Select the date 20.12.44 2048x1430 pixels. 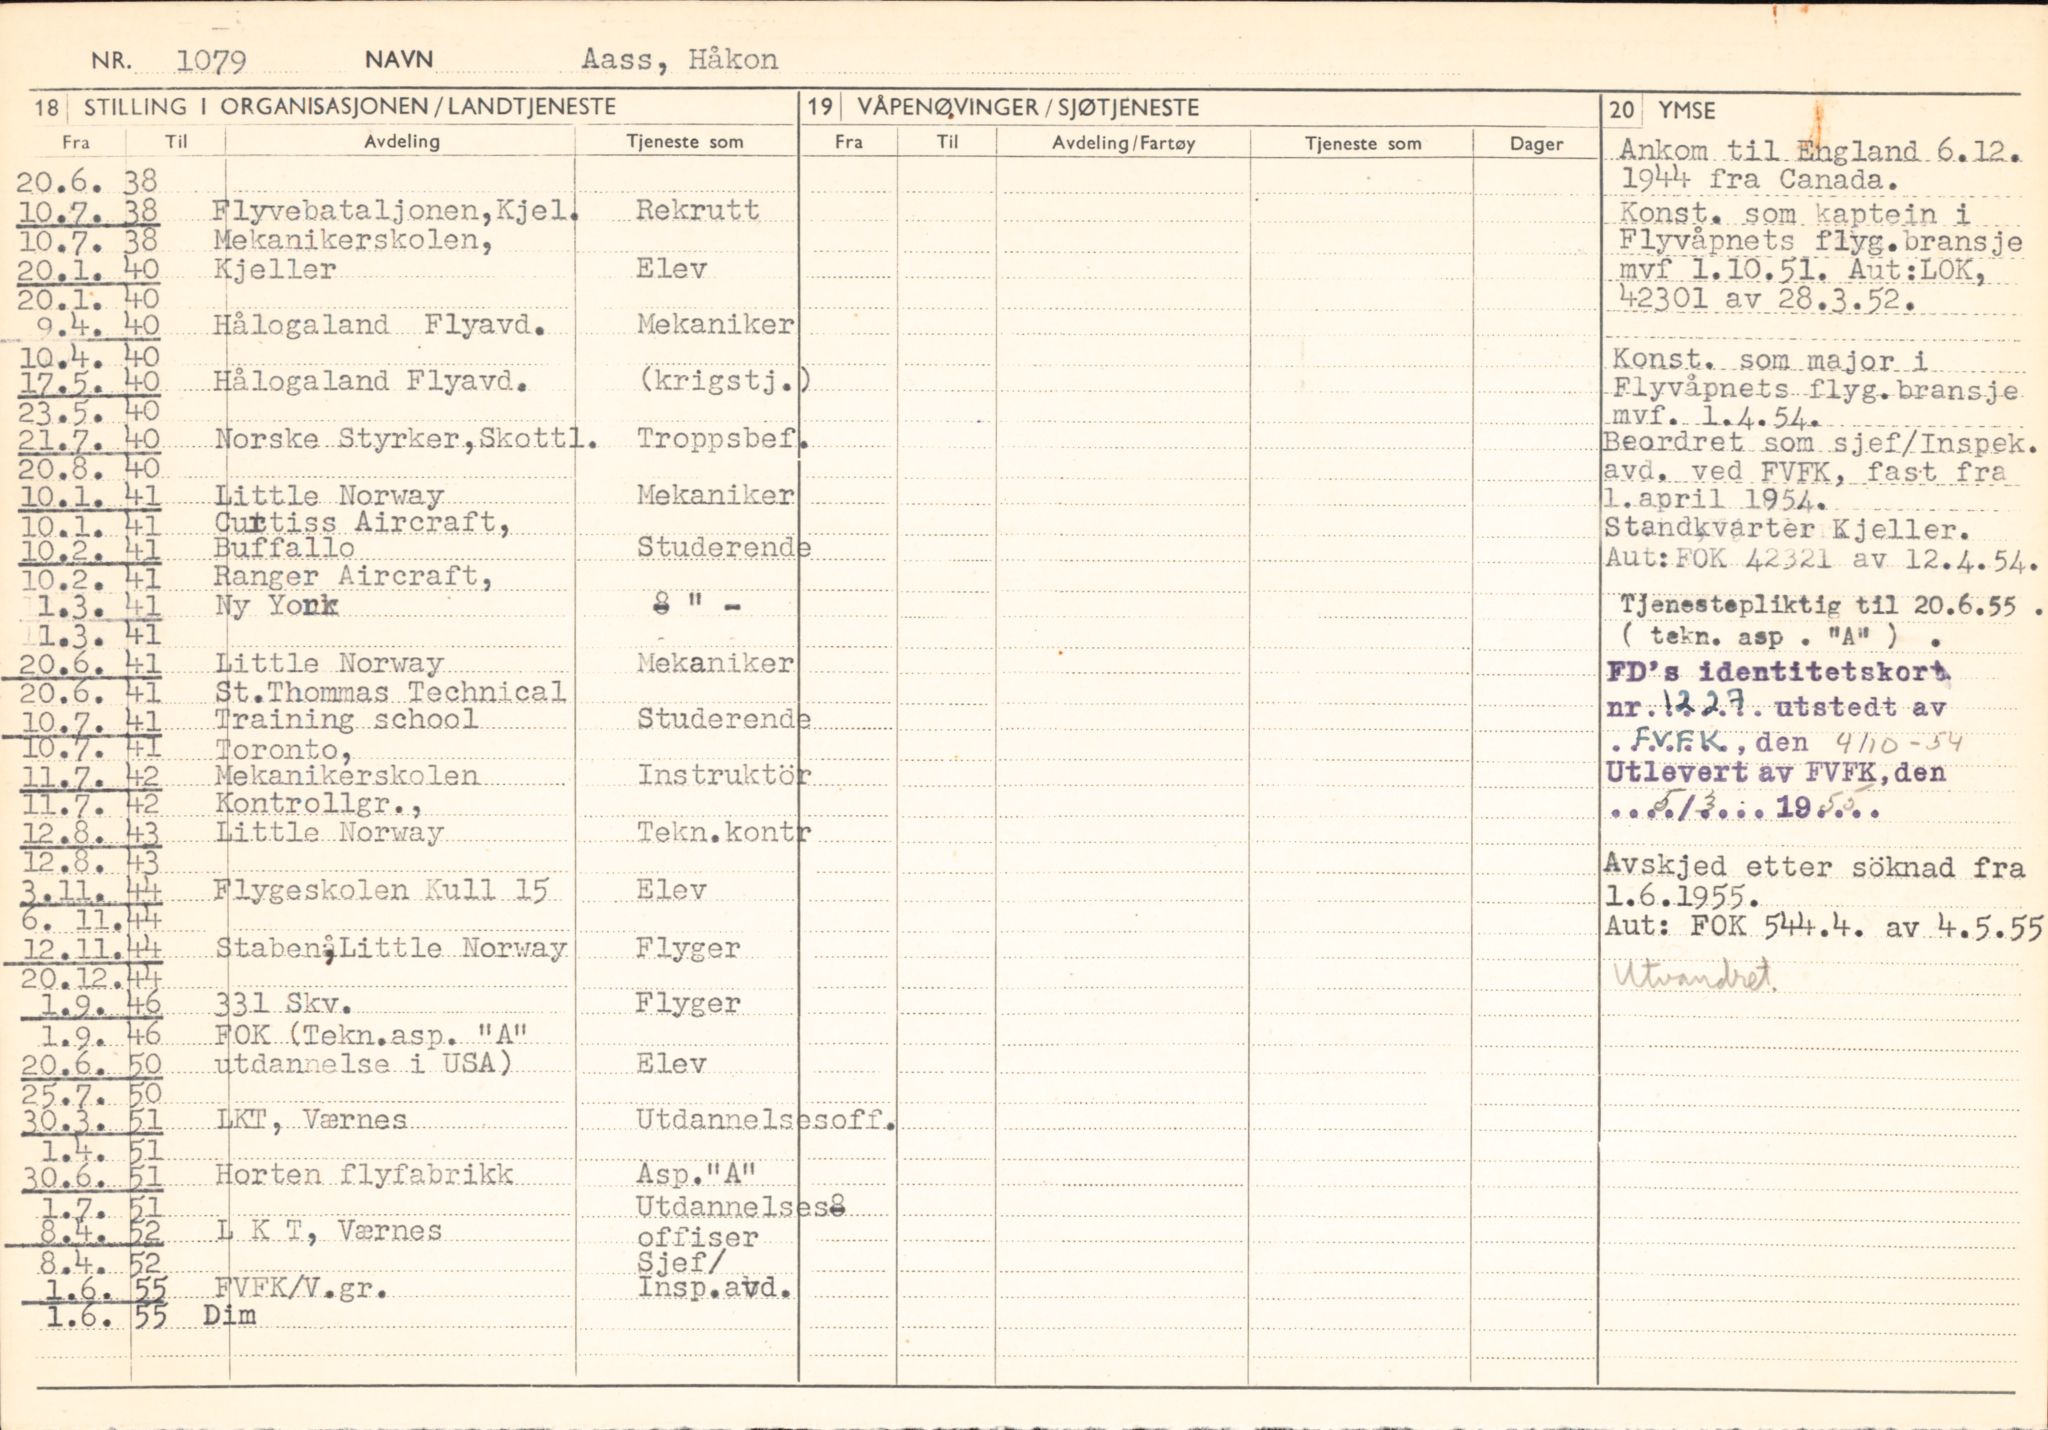[x=91, y=977]
